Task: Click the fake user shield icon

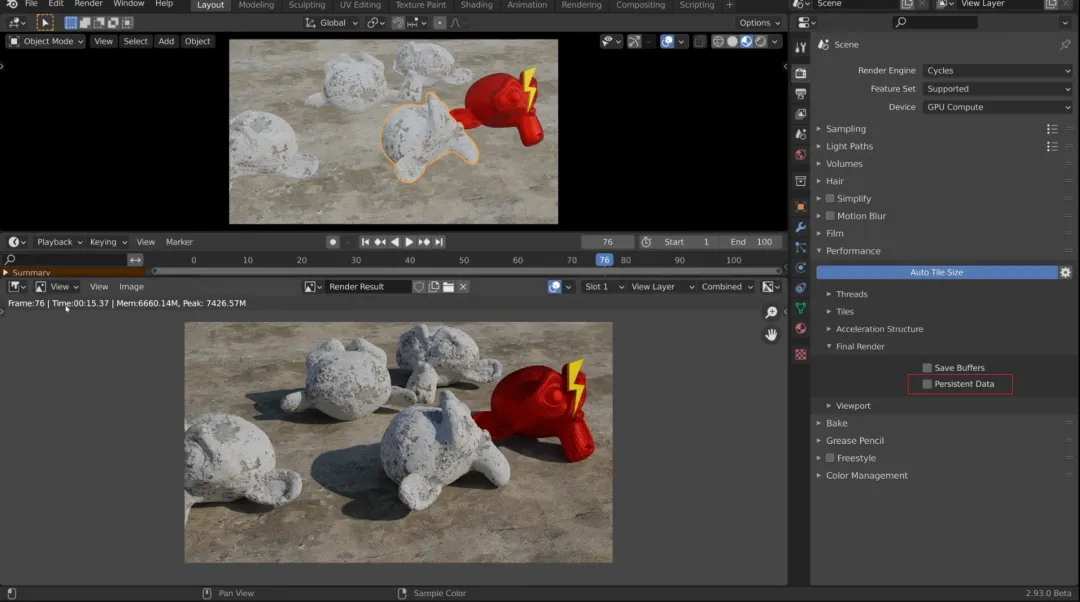Action: [419, 287]
